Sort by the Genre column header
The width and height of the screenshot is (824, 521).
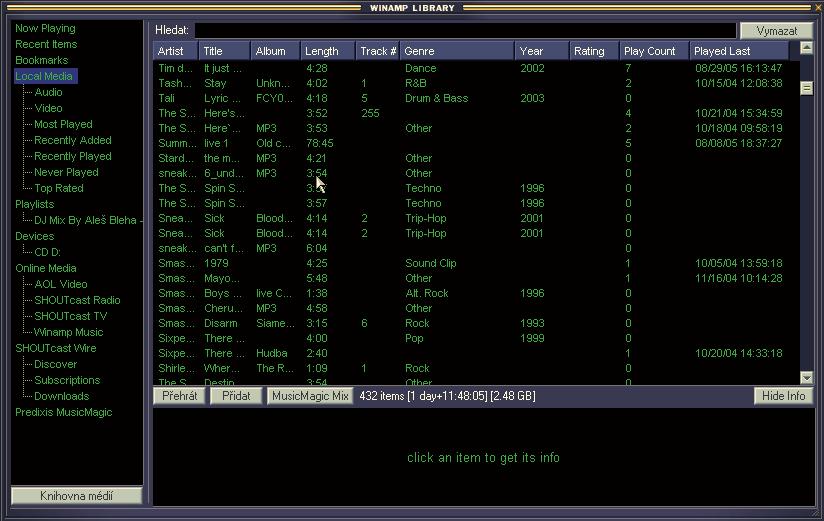click(457, 51)
